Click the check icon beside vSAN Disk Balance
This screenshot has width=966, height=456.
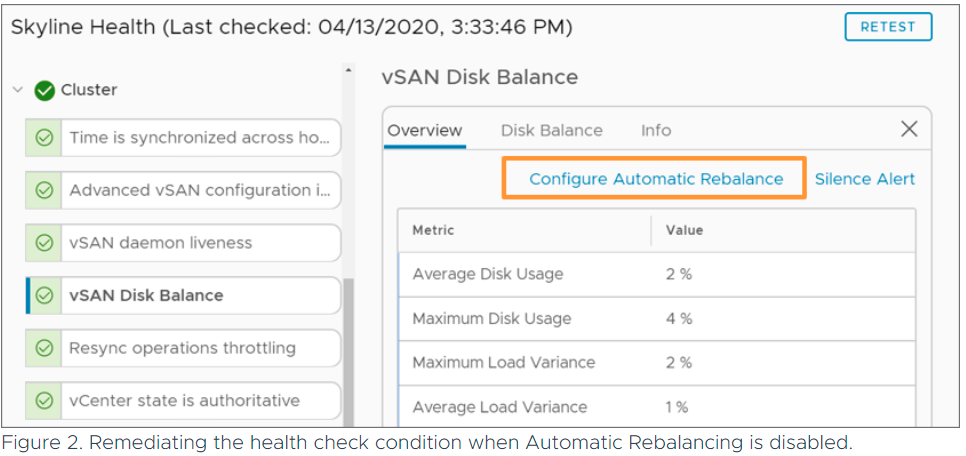(x=44, y=296)
